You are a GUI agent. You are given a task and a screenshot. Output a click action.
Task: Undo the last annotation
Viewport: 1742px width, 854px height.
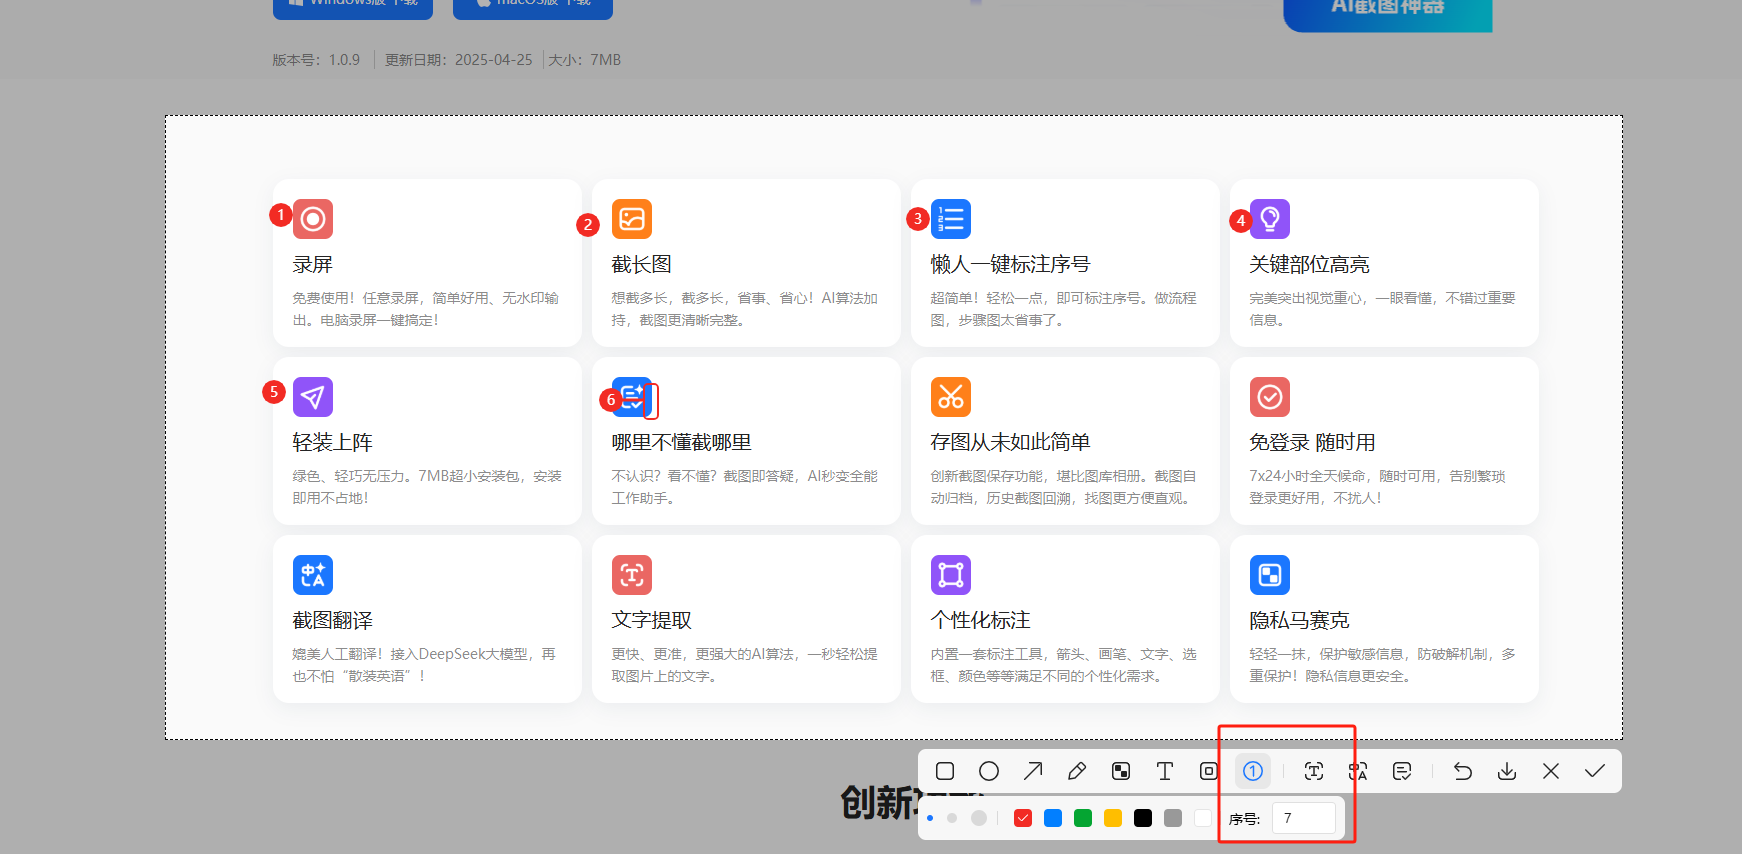click(1463, 771)
